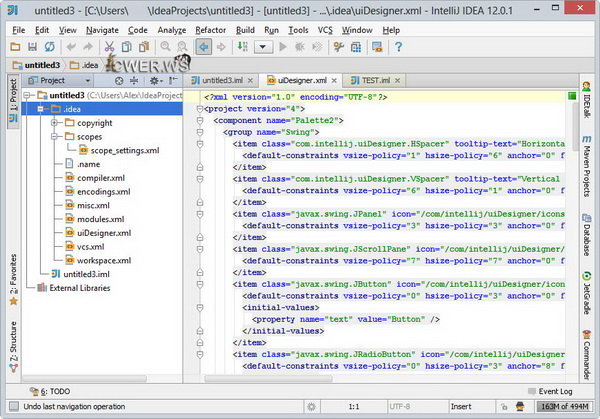Click the Paste toolbar icon
This screenshot has height=419, width=600.
(x=144, y=47)
